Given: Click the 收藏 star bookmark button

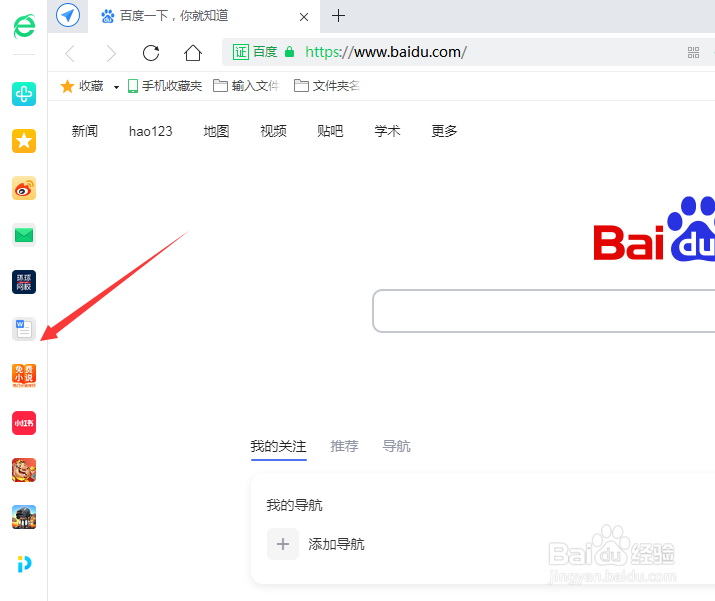Looking at the screenshot, I should [82, 86].
